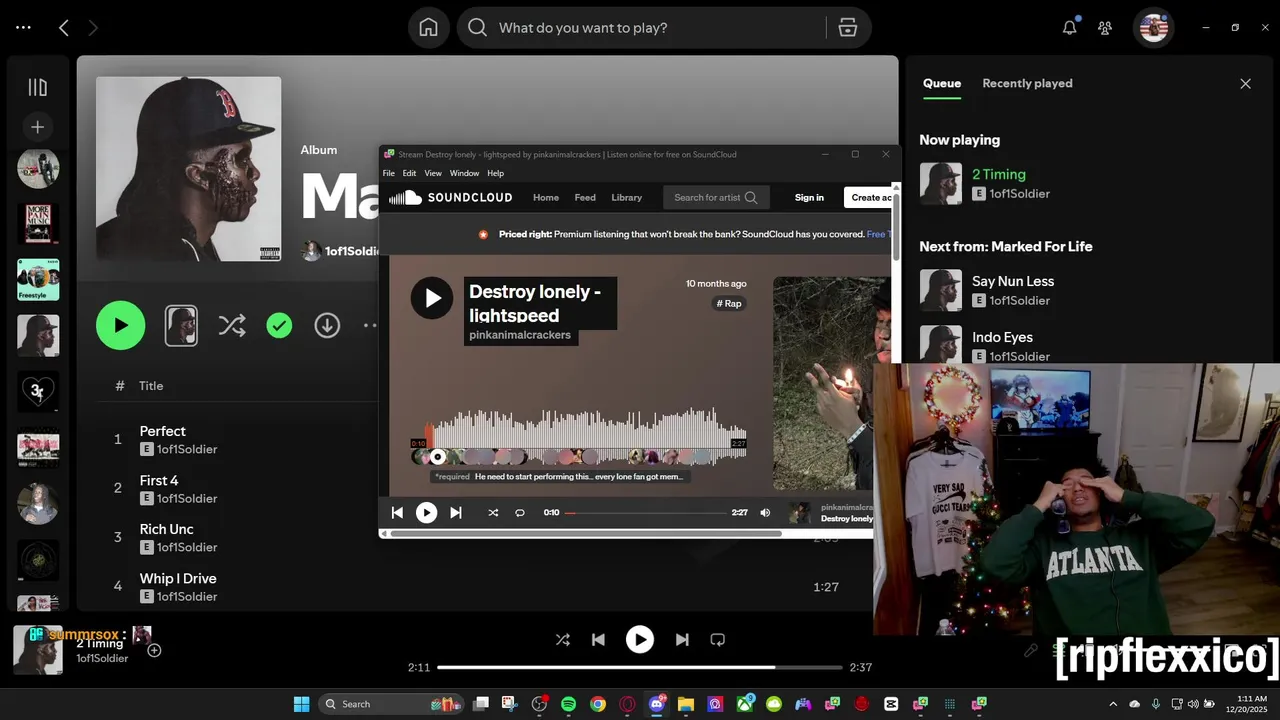The image size is (1280, 720).
Task: Seek on Spotify playback progress bar
Action: pos(640,667)
